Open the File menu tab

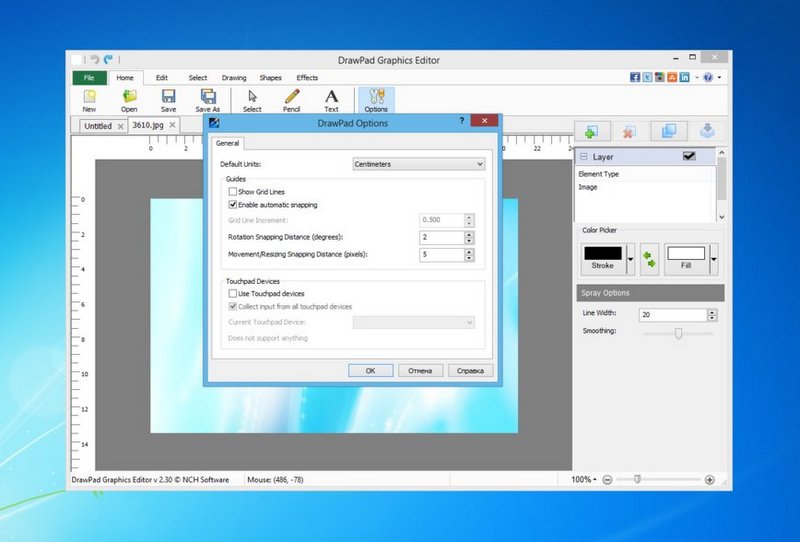click(x=89, y=78)
